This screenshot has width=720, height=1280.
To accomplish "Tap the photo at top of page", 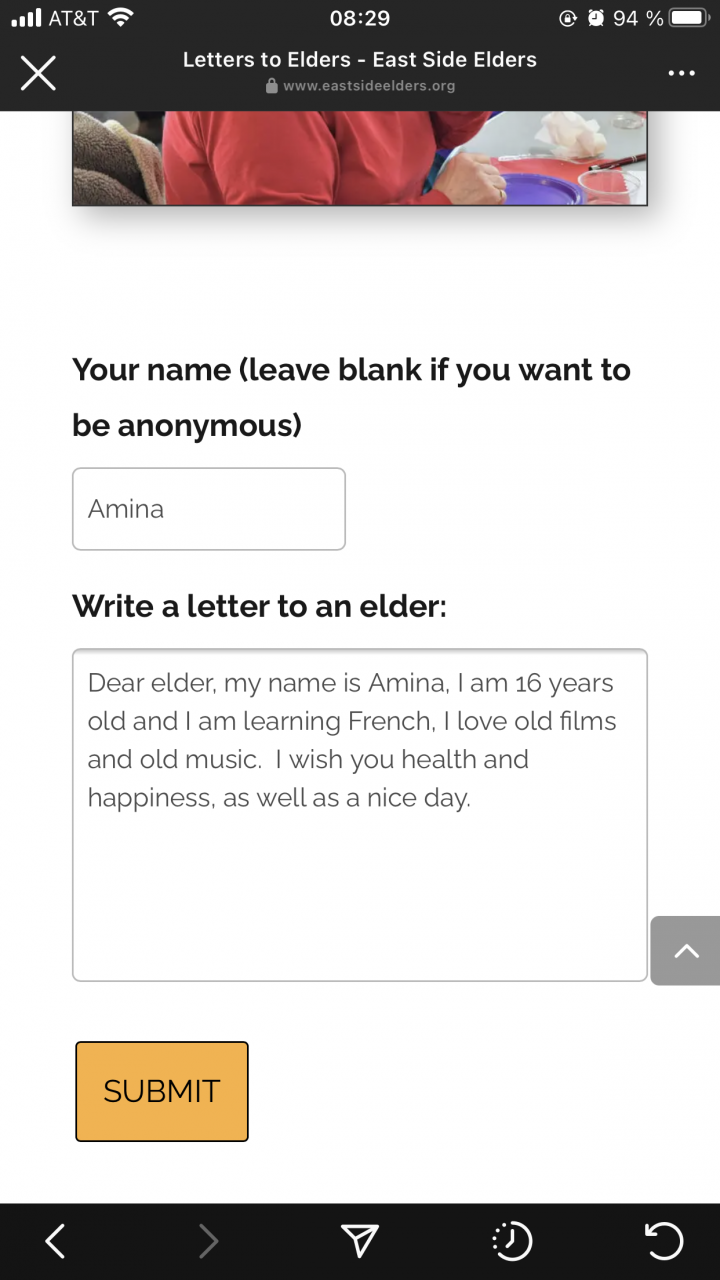I will [360, 158].
